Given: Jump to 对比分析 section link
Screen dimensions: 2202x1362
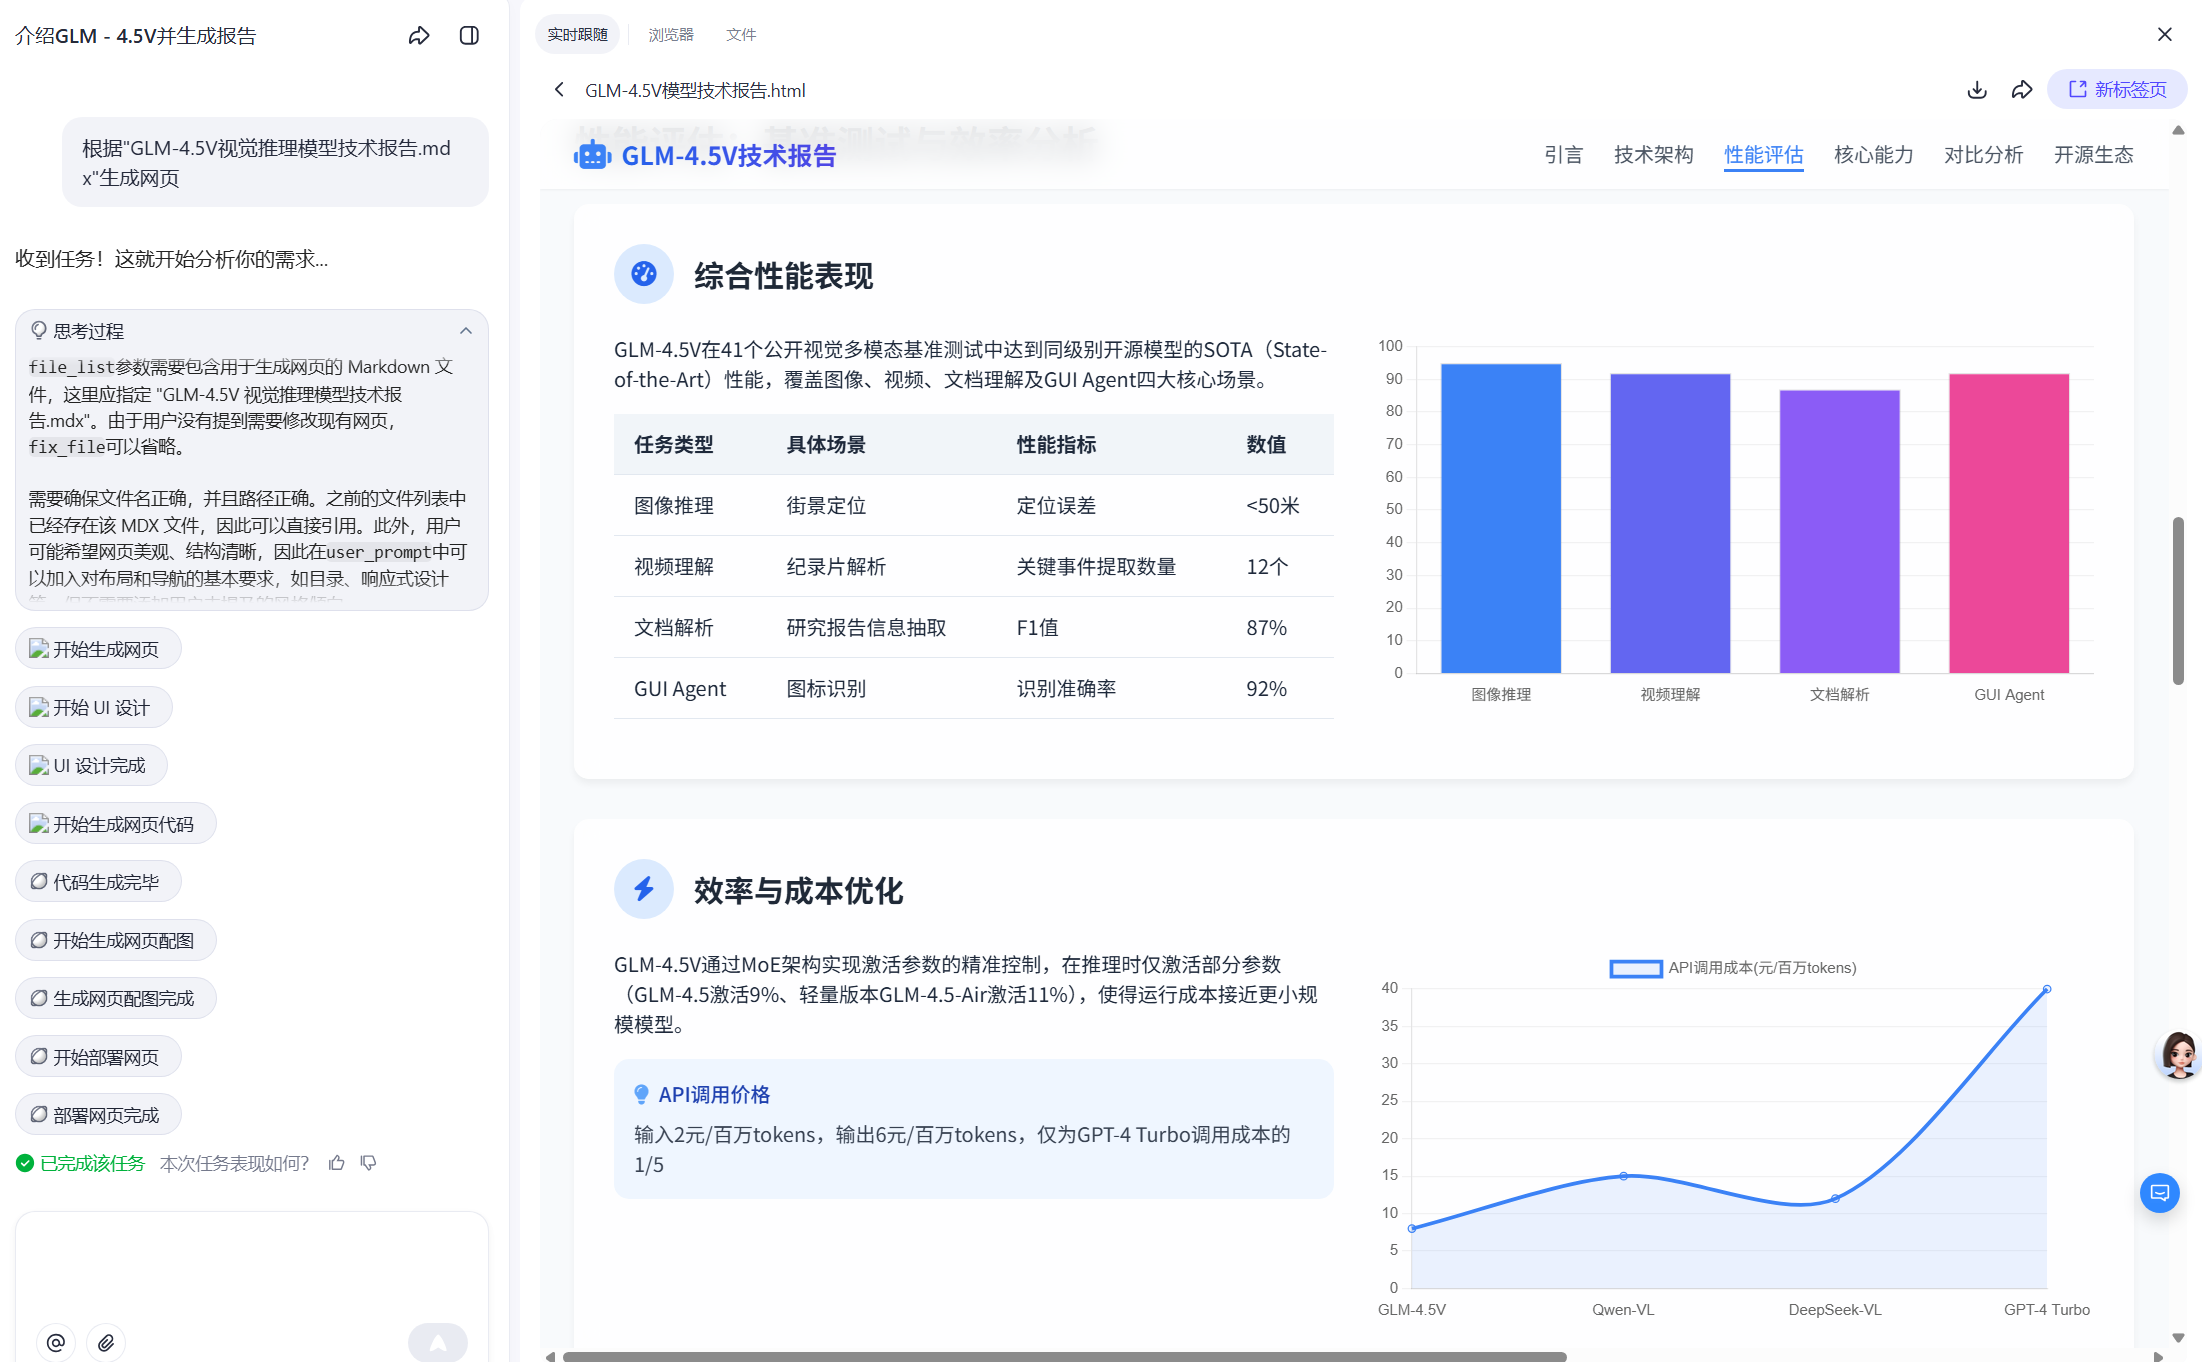Looking at the screenshot, I should (x=1983, y=155).
